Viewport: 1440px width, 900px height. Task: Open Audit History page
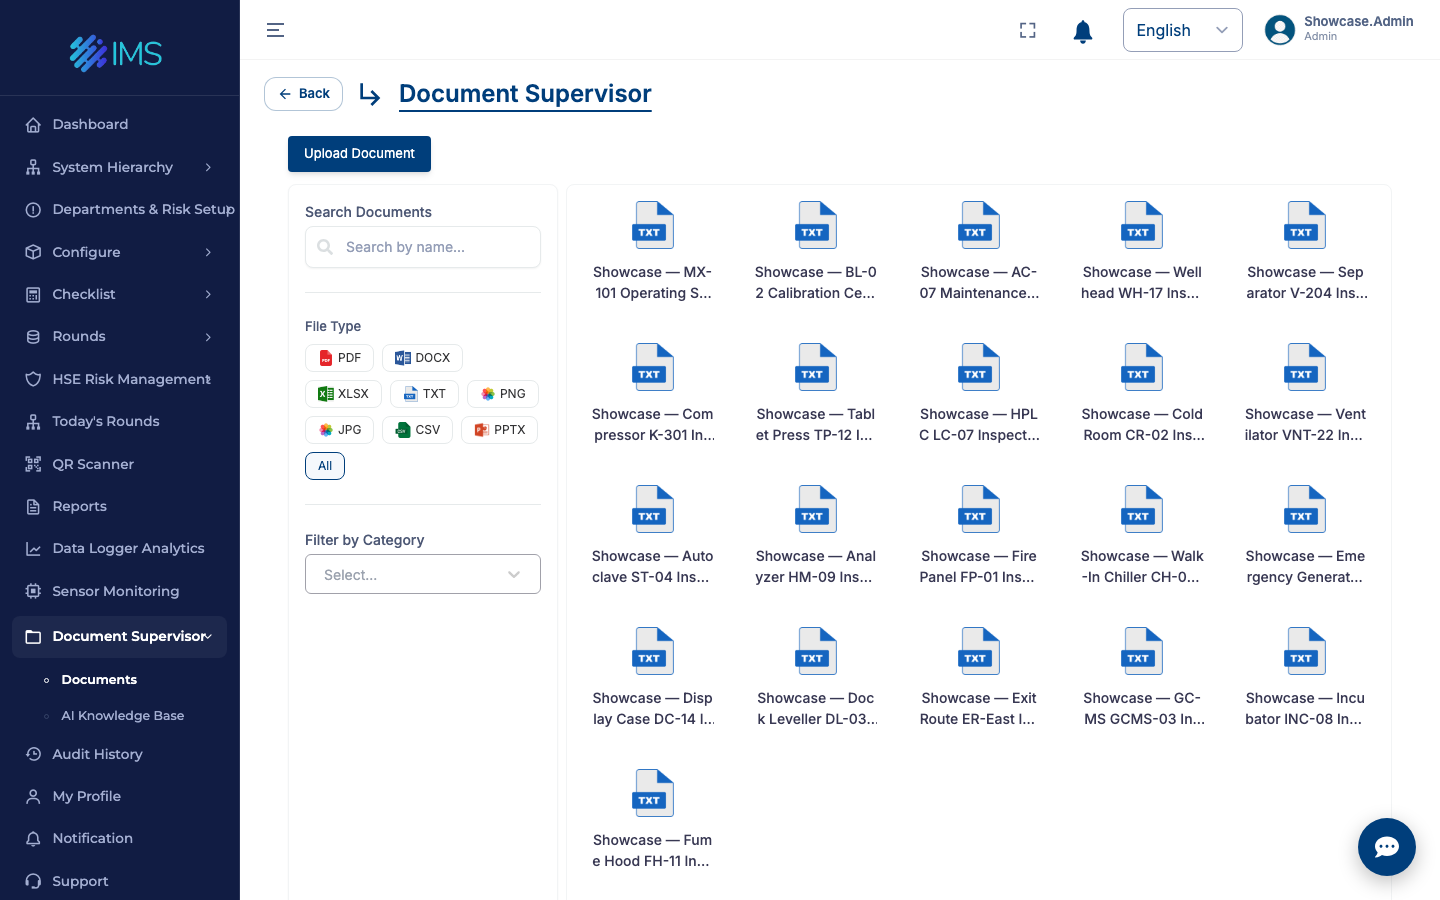[120, 754]
